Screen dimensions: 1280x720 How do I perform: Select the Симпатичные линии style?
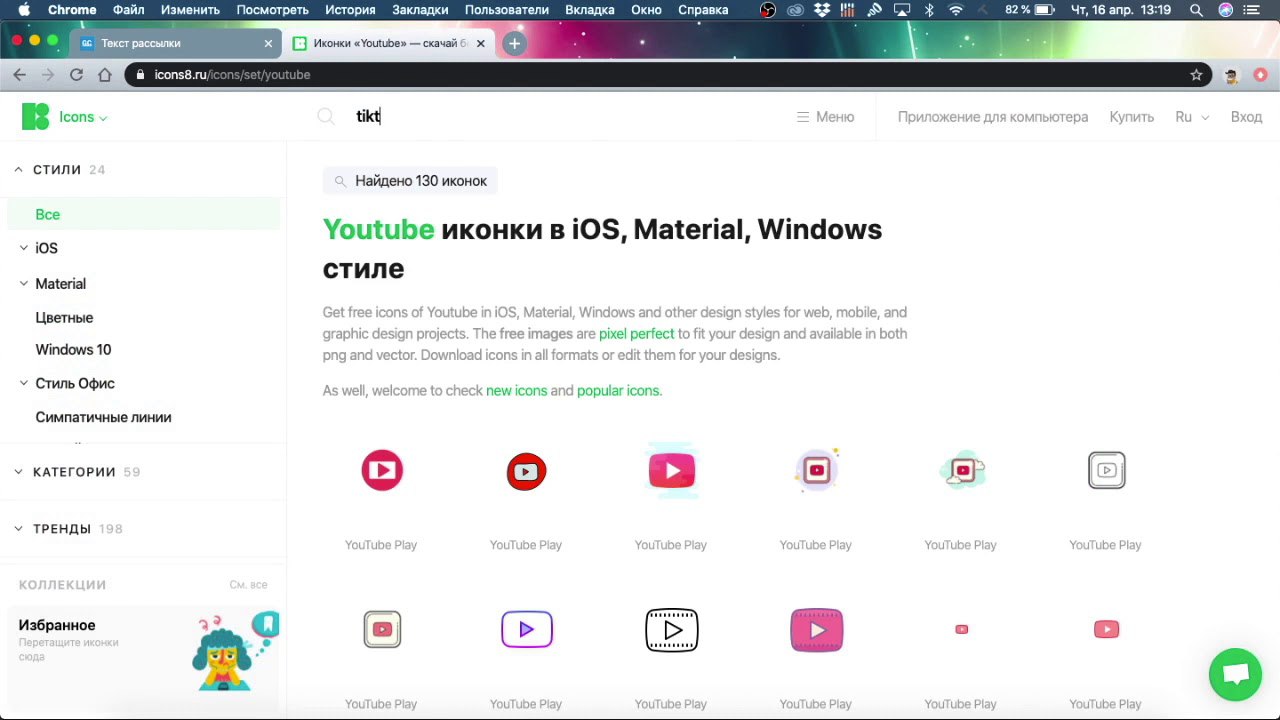[x=103, y=417]
